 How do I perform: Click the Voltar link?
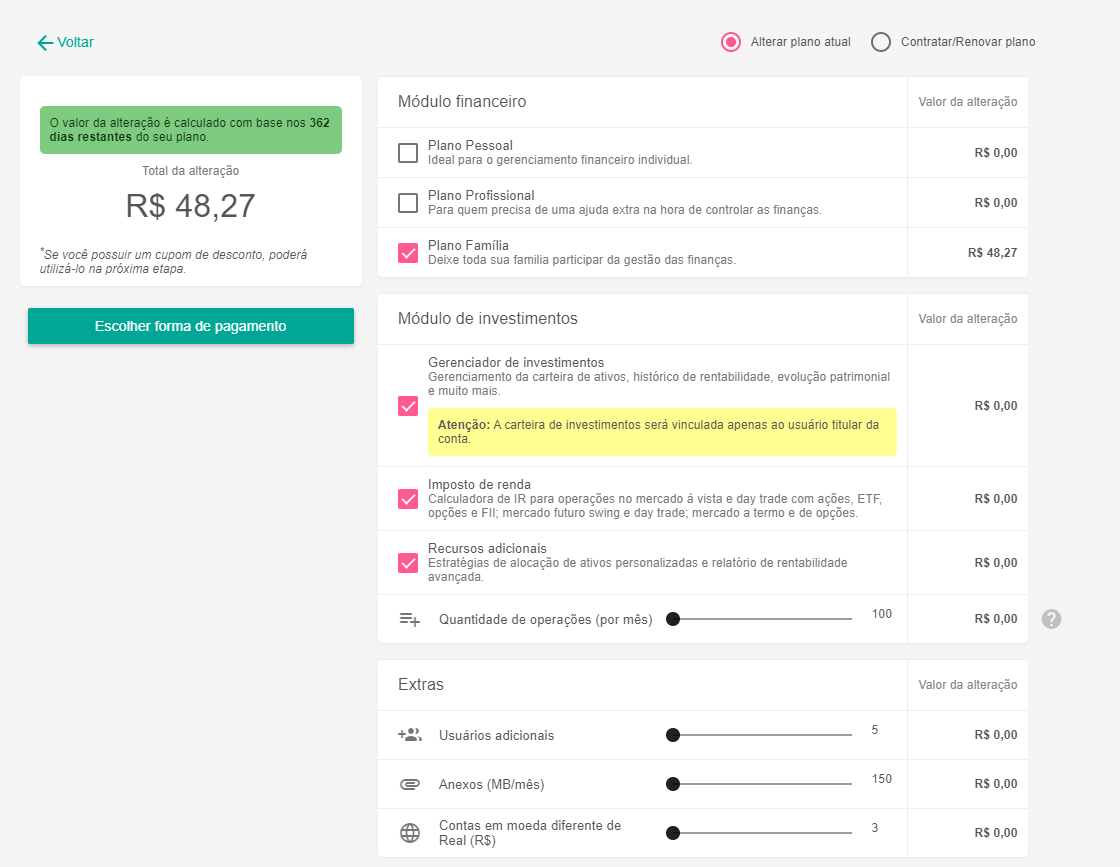coord(75,43)
